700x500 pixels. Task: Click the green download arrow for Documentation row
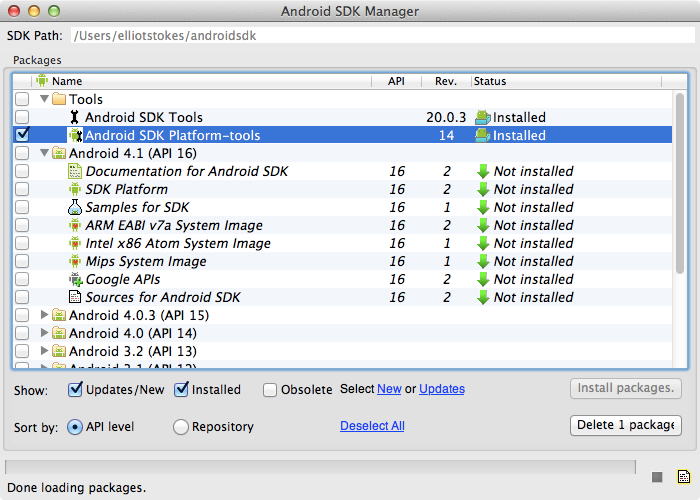tap(483, 171)
